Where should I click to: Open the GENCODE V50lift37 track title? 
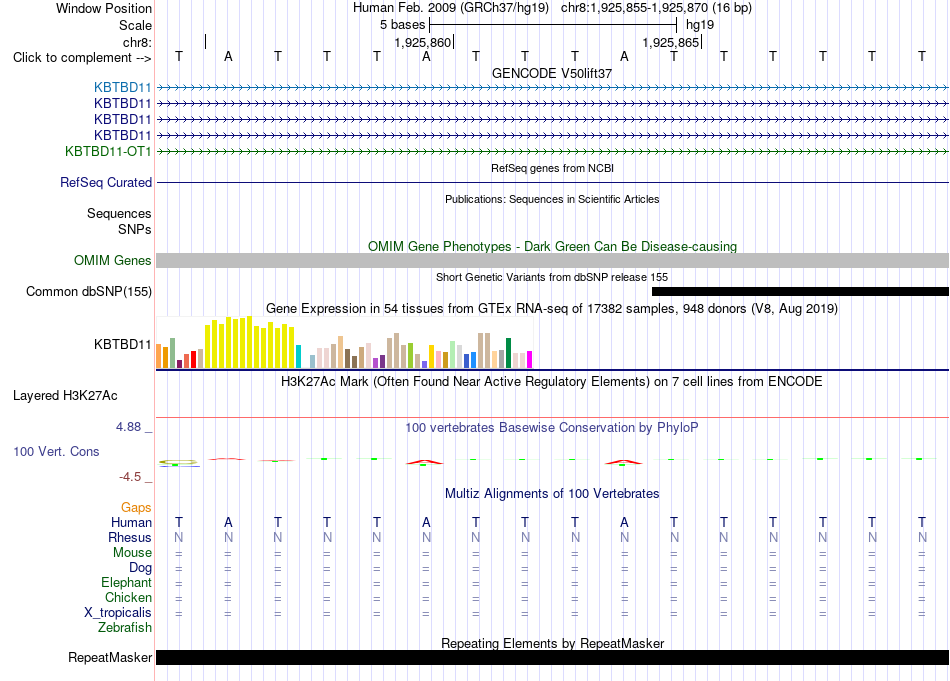pos(552,73)
